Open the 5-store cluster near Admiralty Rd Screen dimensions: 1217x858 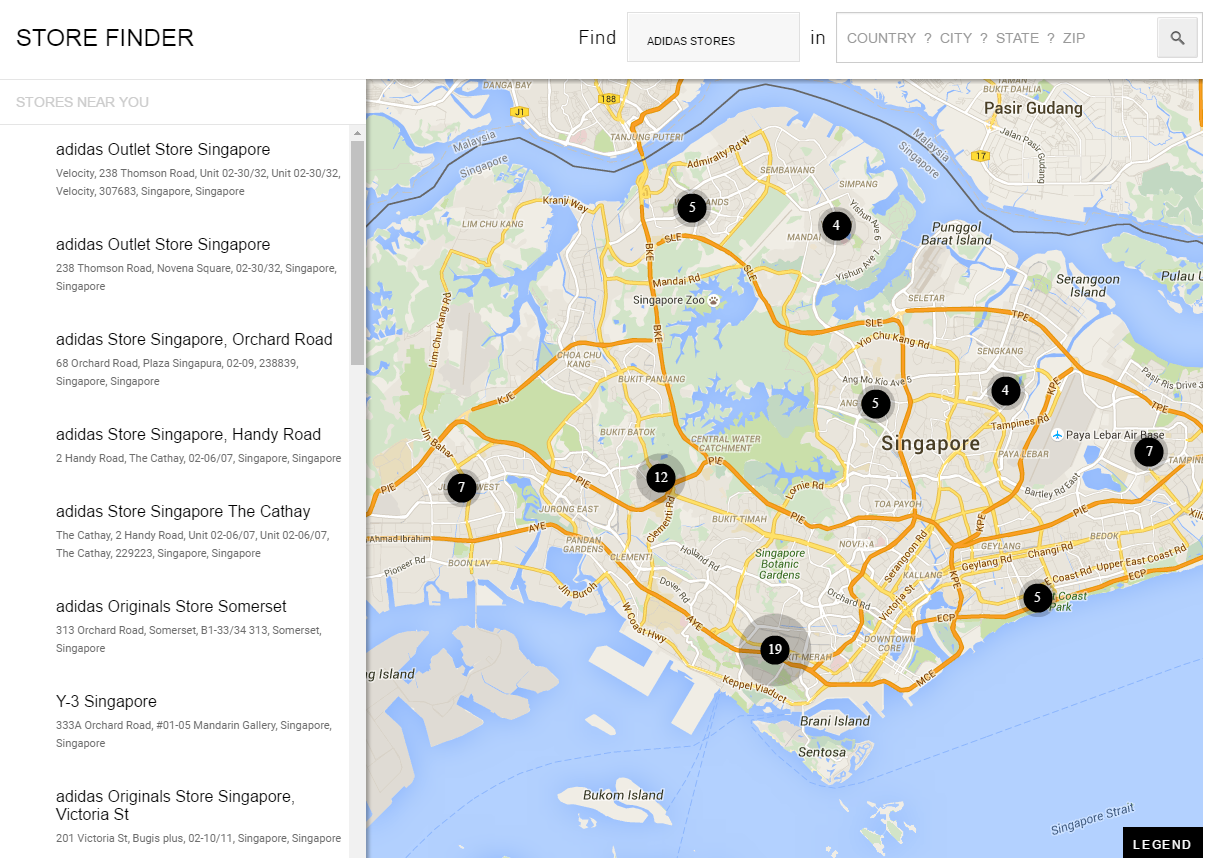691,207
